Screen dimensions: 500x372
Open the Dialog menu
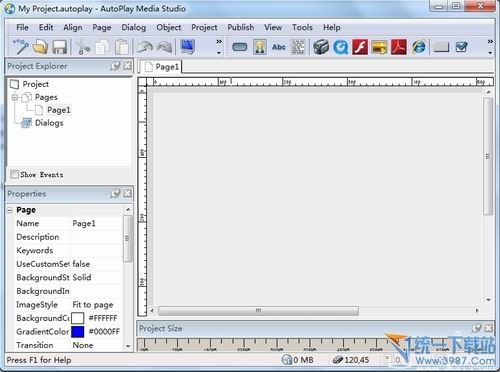134,27
